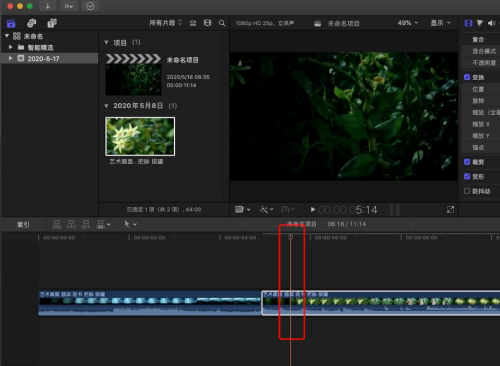Click clapboard icon beside viewer project name

pyautogui.click(x=318, y=23)
